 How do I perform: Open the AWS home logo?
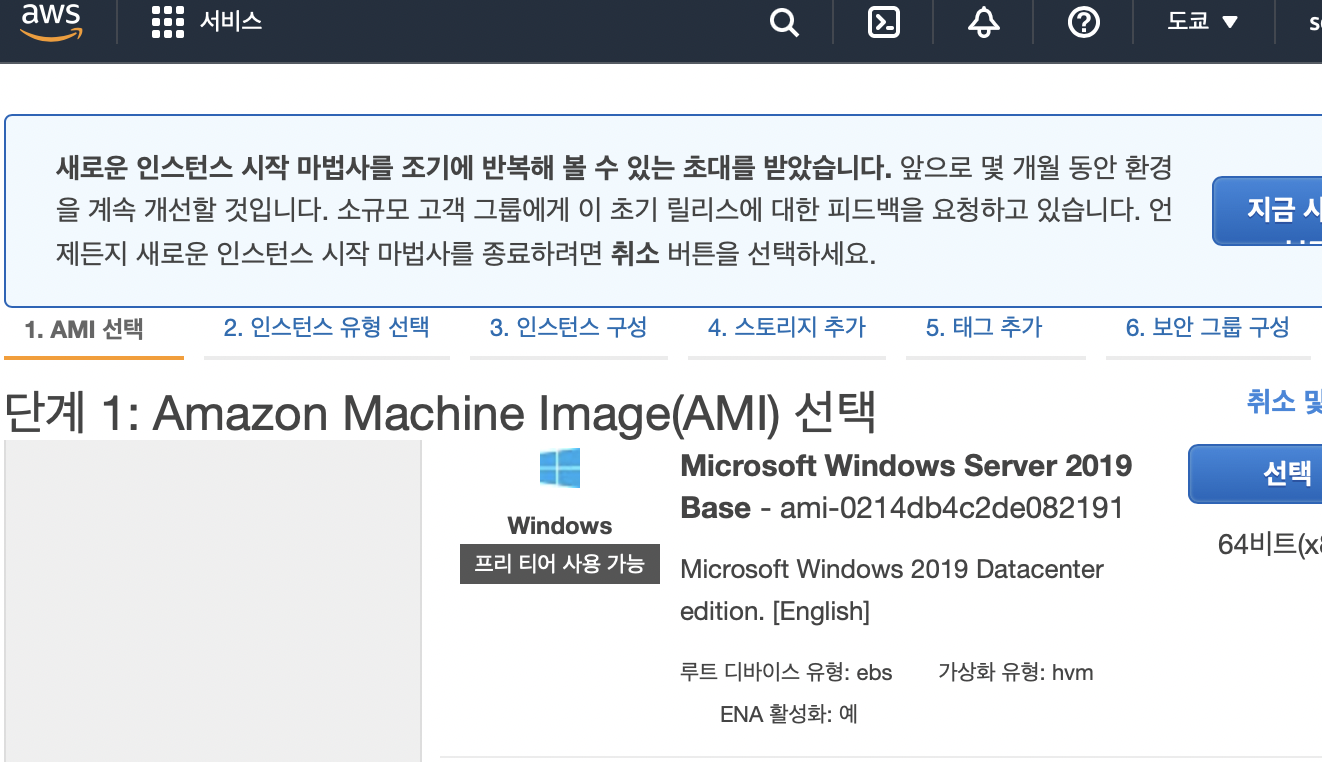tap(51, 21)
